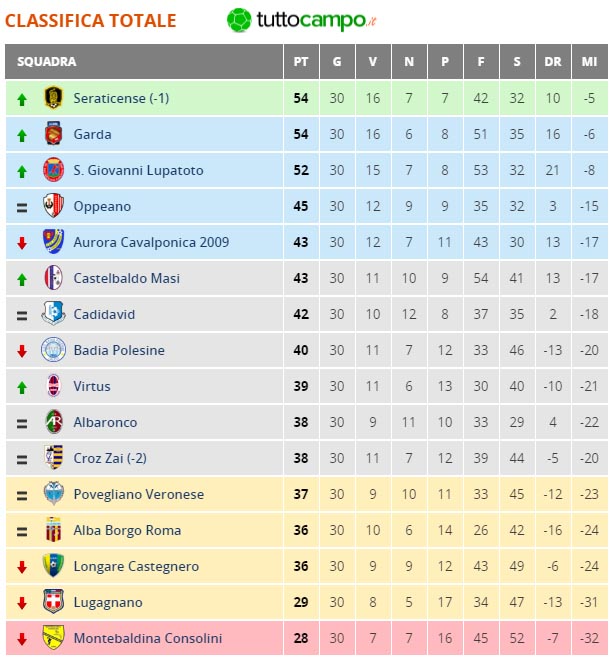Screen dimensions: 609x668
Task: Open the S. Giovanni Lupatoto team link
Action: point(138,170)
